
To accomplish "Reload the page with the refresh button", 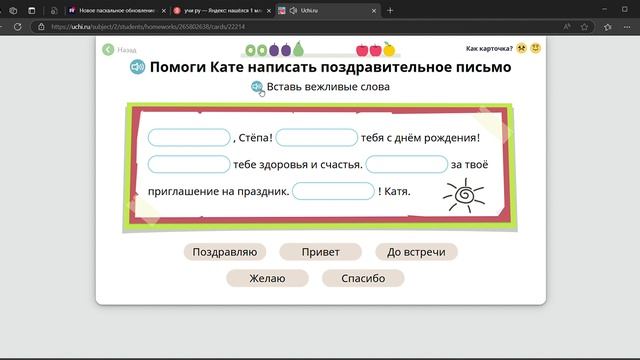I will [x=18, y=27].
